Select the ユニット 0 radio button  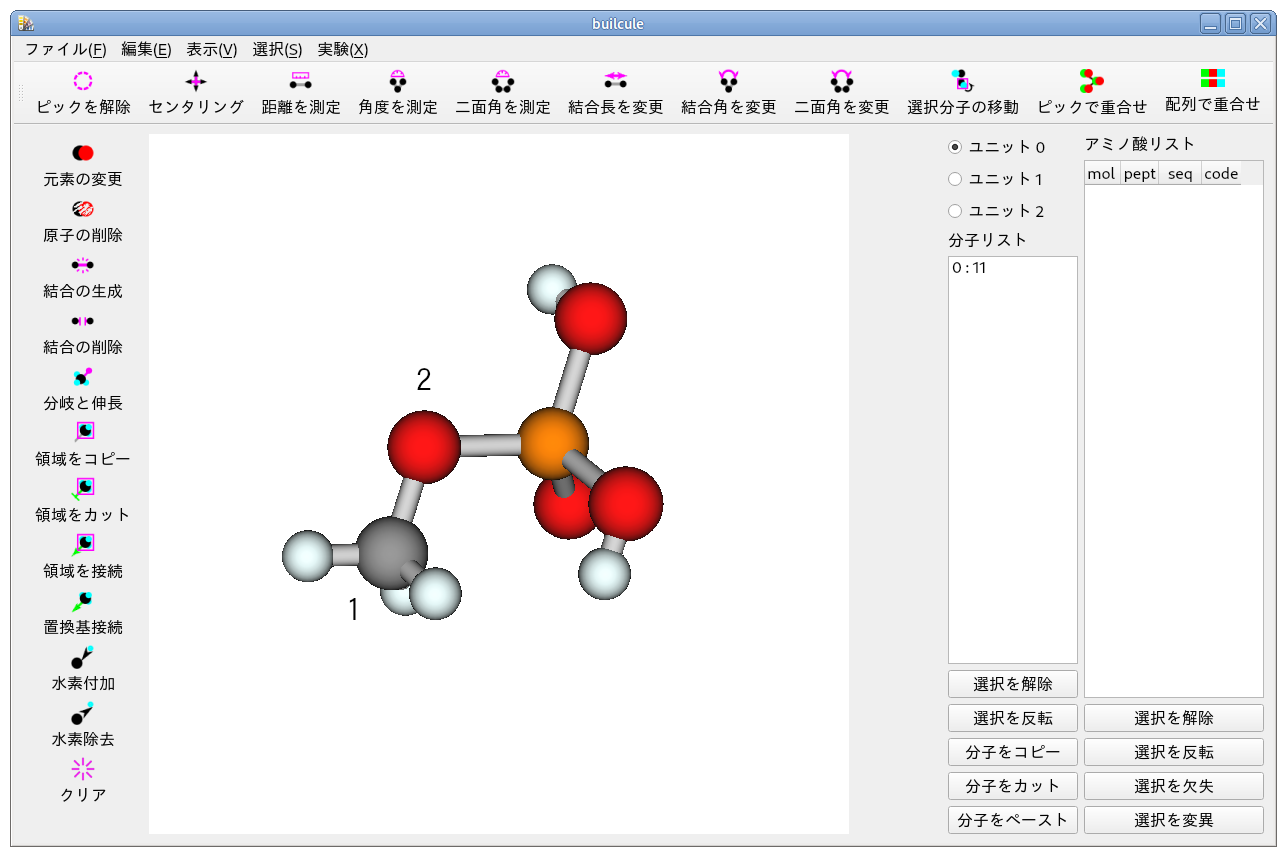pos(957,146)
